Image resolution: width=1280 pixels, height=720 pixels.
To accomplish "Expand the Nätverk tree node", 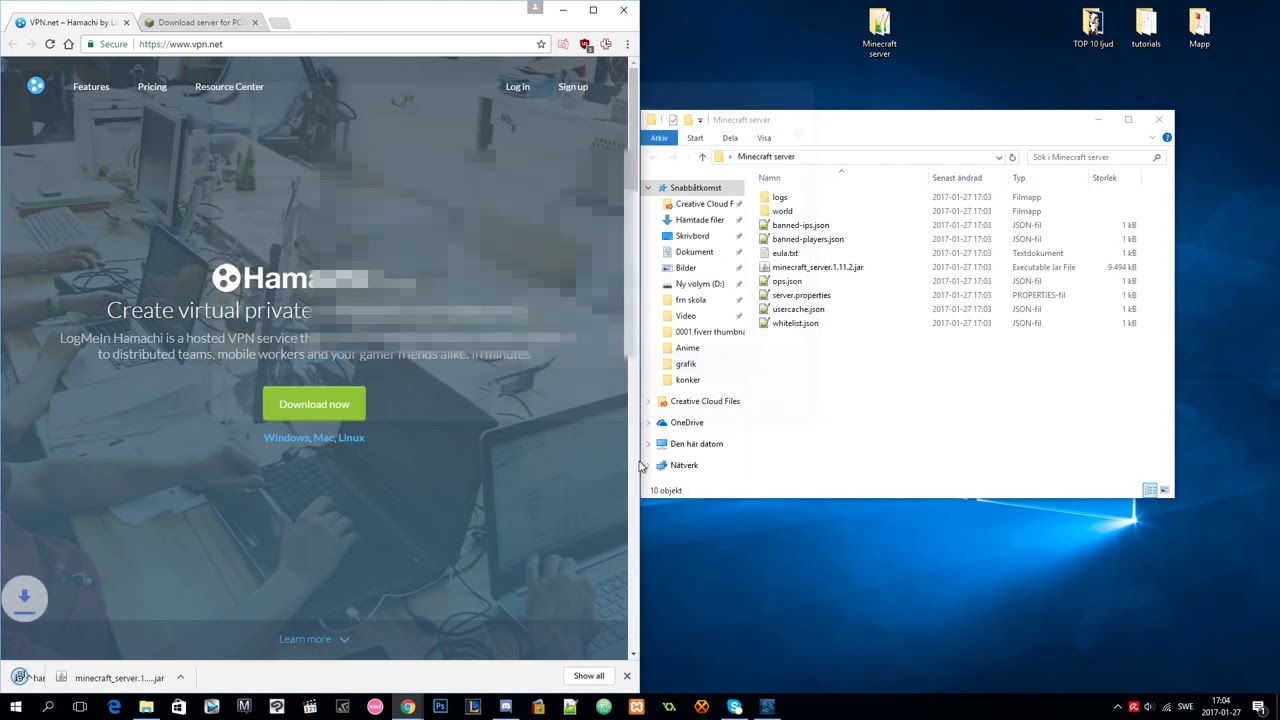I will point(648,465).
